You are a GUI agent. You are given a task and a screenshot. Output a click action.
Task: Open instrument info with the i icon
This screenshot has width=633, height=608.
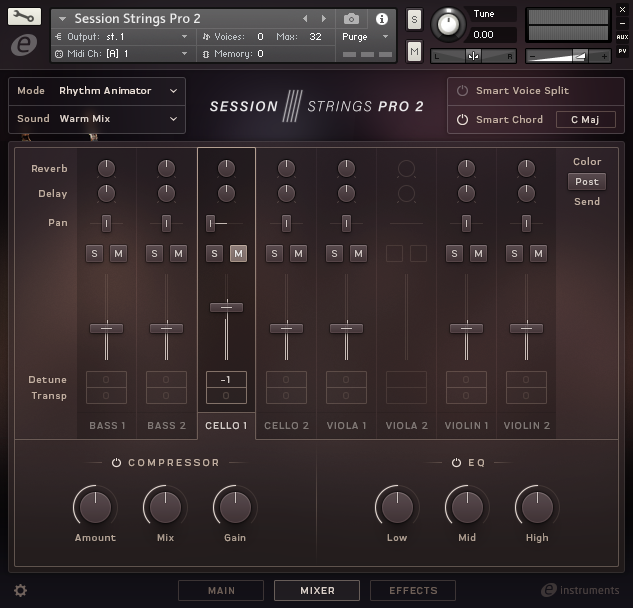(381, 19)
